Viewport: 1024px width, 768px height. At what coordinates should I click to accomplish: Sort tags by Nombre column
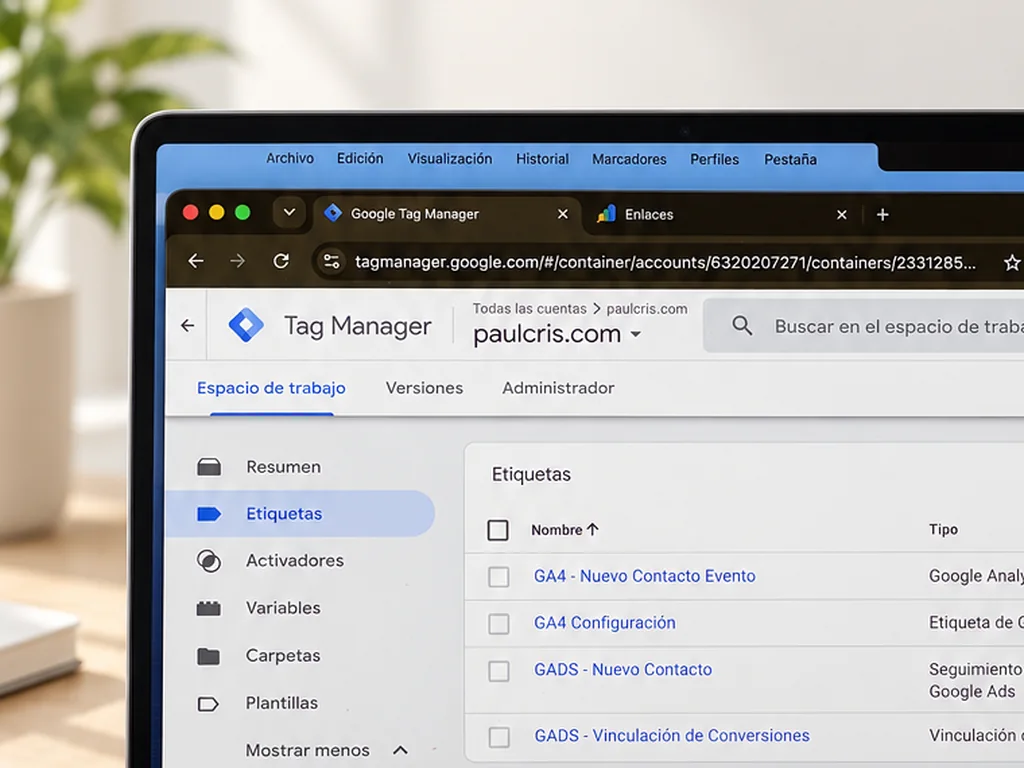(564, 530)
